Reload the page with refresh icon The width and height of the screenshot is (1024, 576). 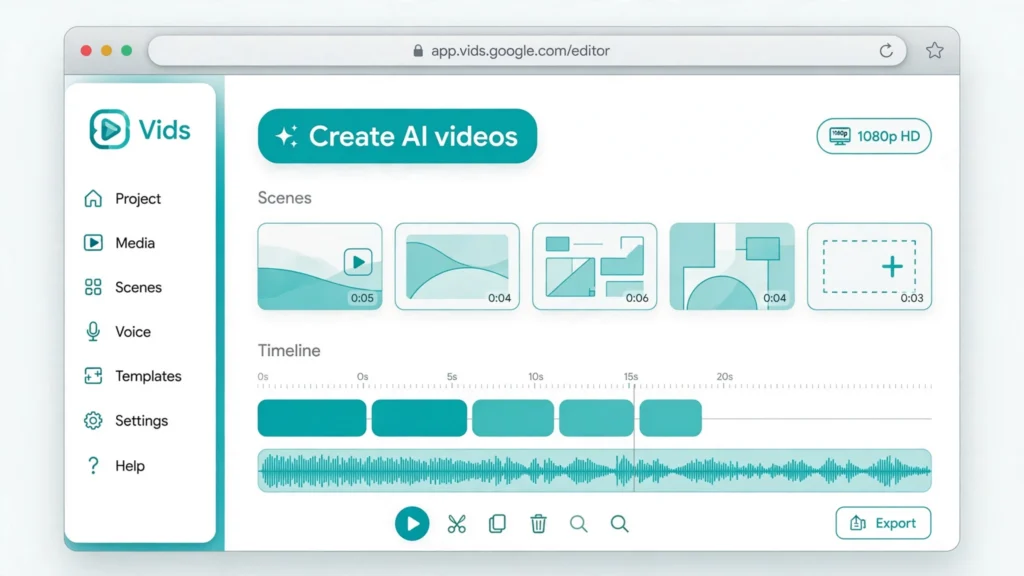pyautogui.click(x=886, y=51)
